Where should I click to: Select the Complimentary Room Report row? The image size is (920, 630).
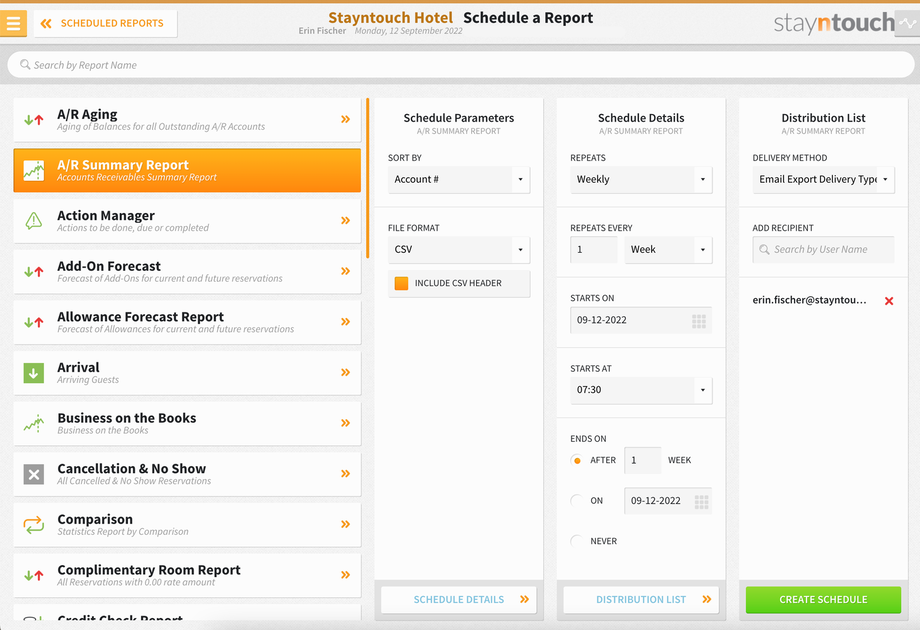tap(187, 575)
